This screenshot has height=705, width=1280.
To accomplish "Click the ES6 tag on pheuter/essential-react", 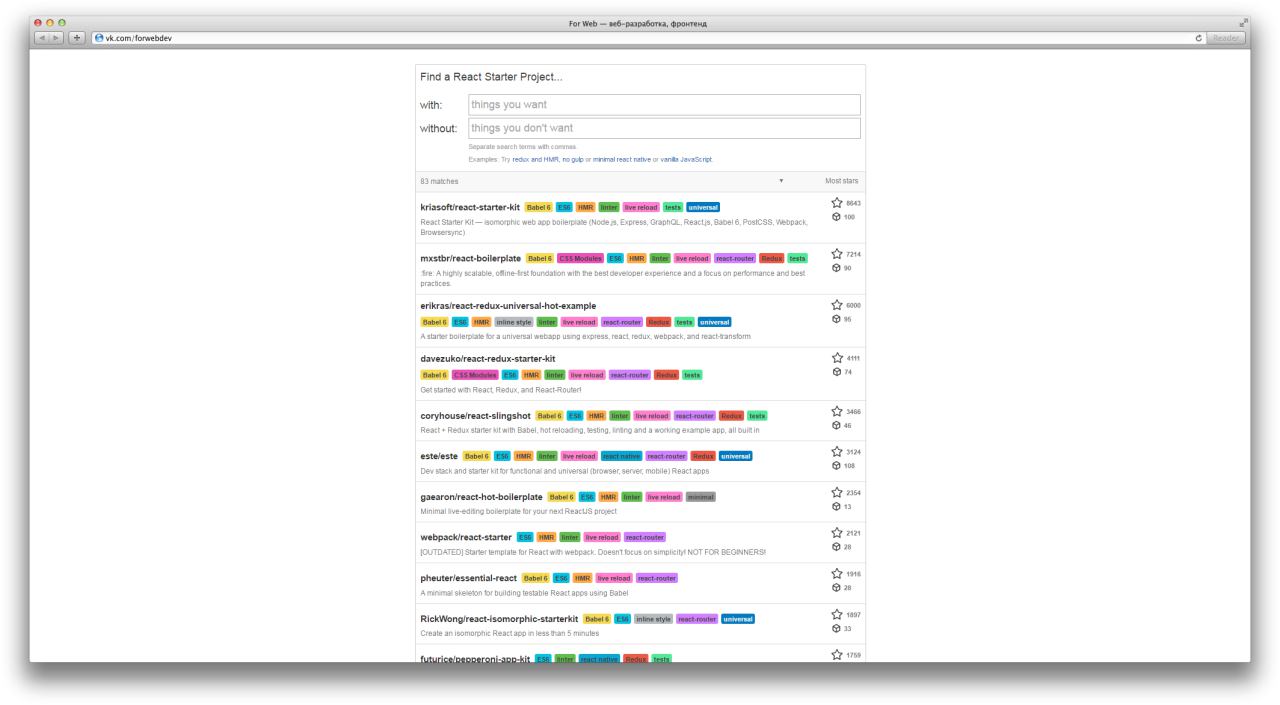I will (x=560, y=578).
